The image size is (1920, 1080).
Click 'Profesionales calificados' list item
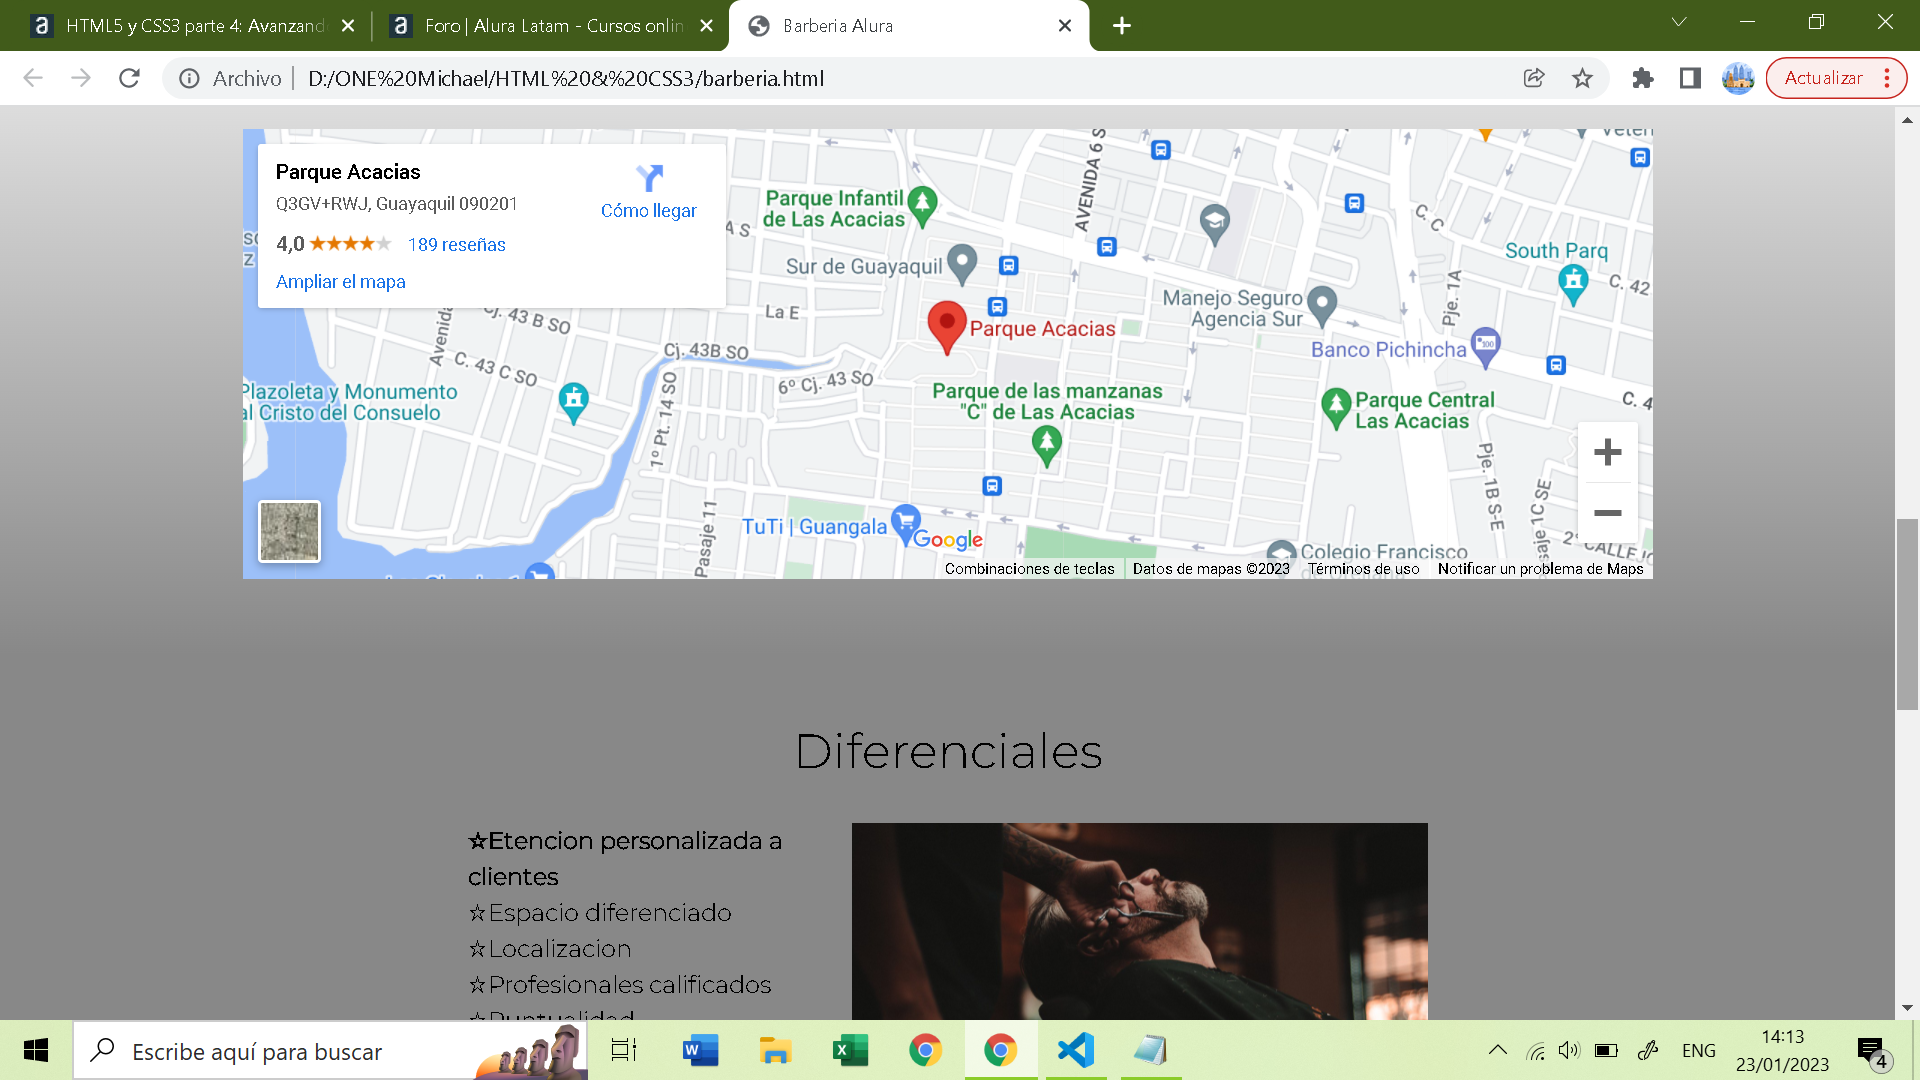click(x=620, y=985)
